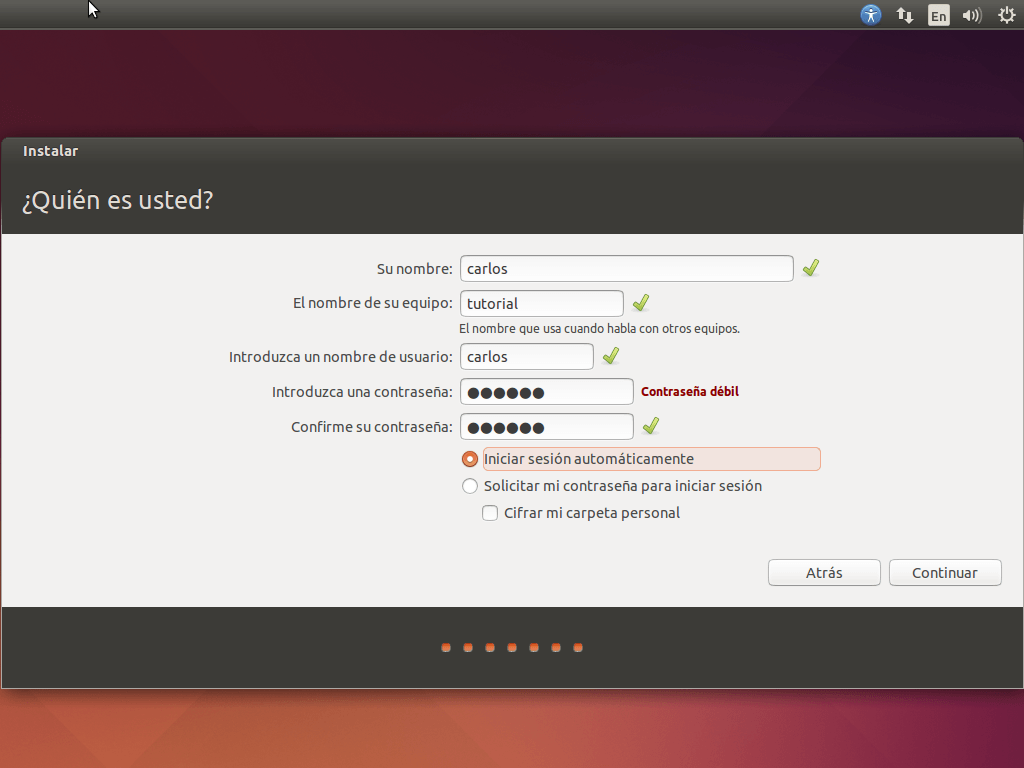Image resolution: width=1024 pixels, height=768 pixels.
Task: Enable Cifrar mi carpeta personal checkbox
Action: (x=490, y=513)
